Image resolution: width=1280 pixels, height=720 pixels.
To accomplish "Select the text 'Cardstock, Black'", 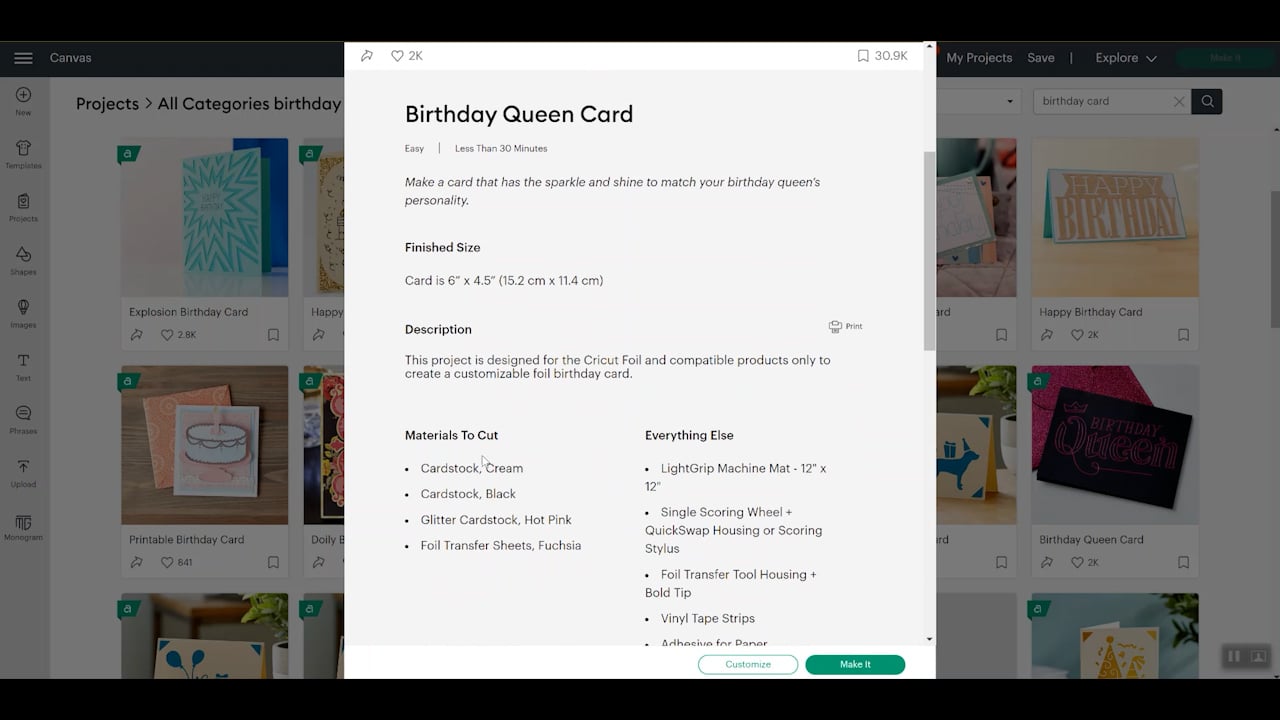I will pyautogui.click(x=468, y=494).
